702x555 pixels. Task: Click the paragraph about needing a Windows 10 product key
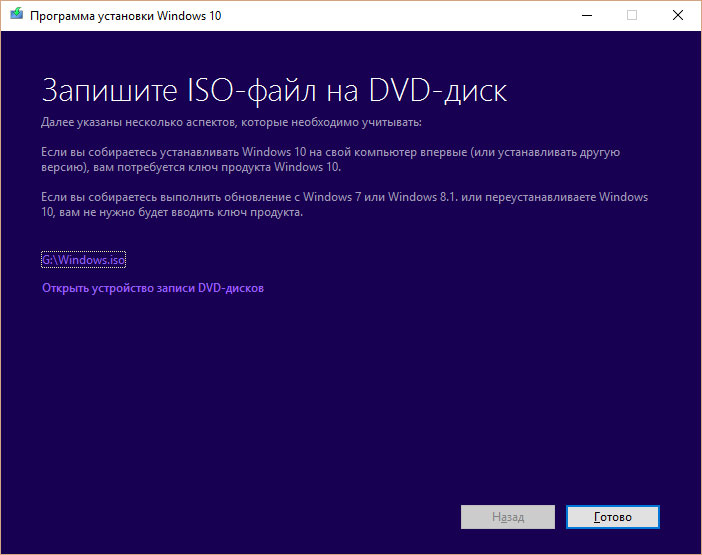click(x=330, y=159)
